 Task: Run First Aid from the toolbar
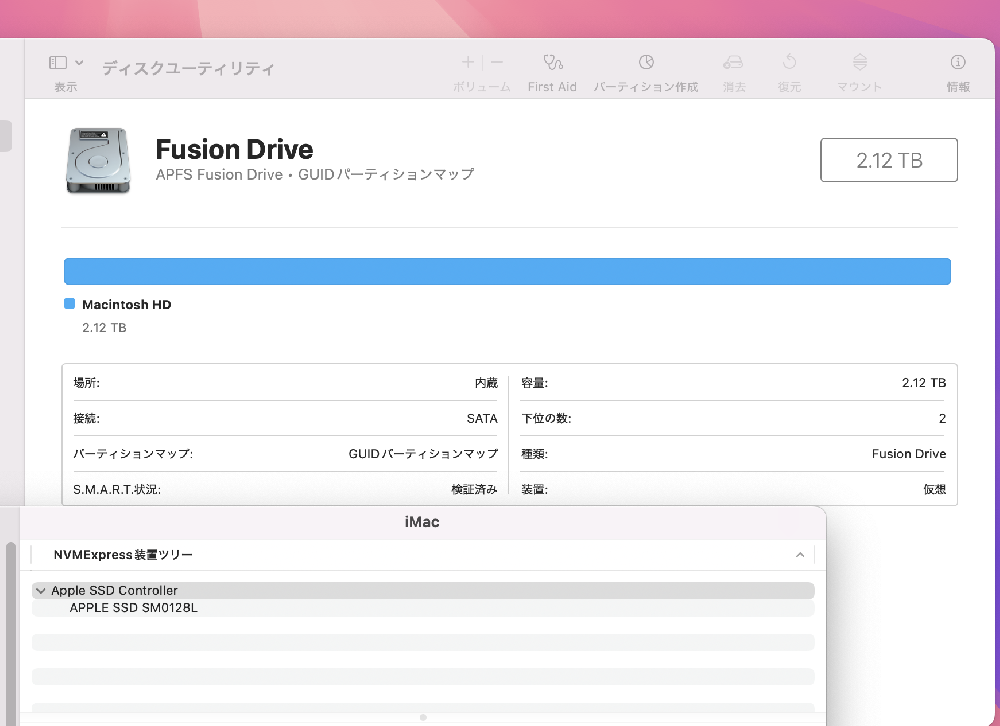click(x=552, y=62)
